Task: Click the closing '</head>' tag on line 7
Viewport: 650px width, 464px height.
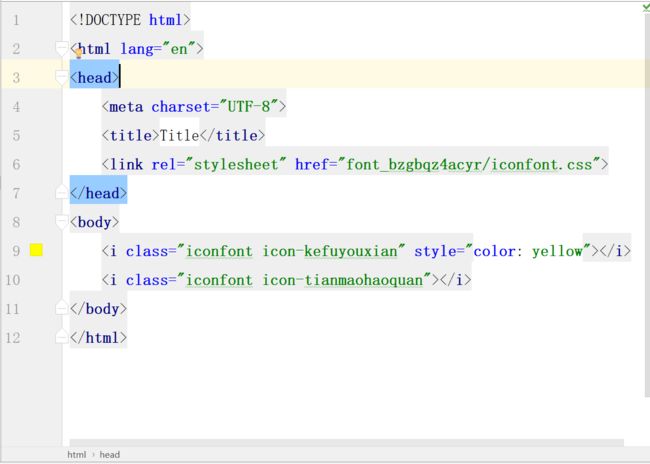Action: (x=99, y=193)
